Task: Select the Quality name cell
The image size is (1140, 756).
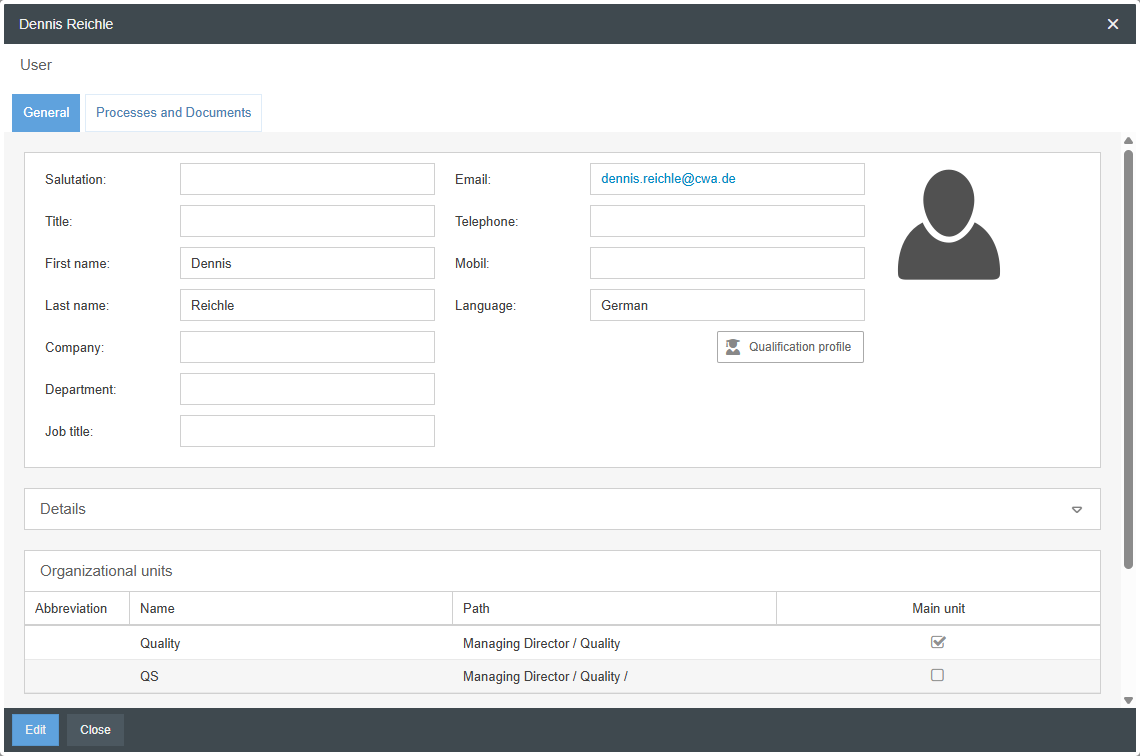Action: [291, 643]
